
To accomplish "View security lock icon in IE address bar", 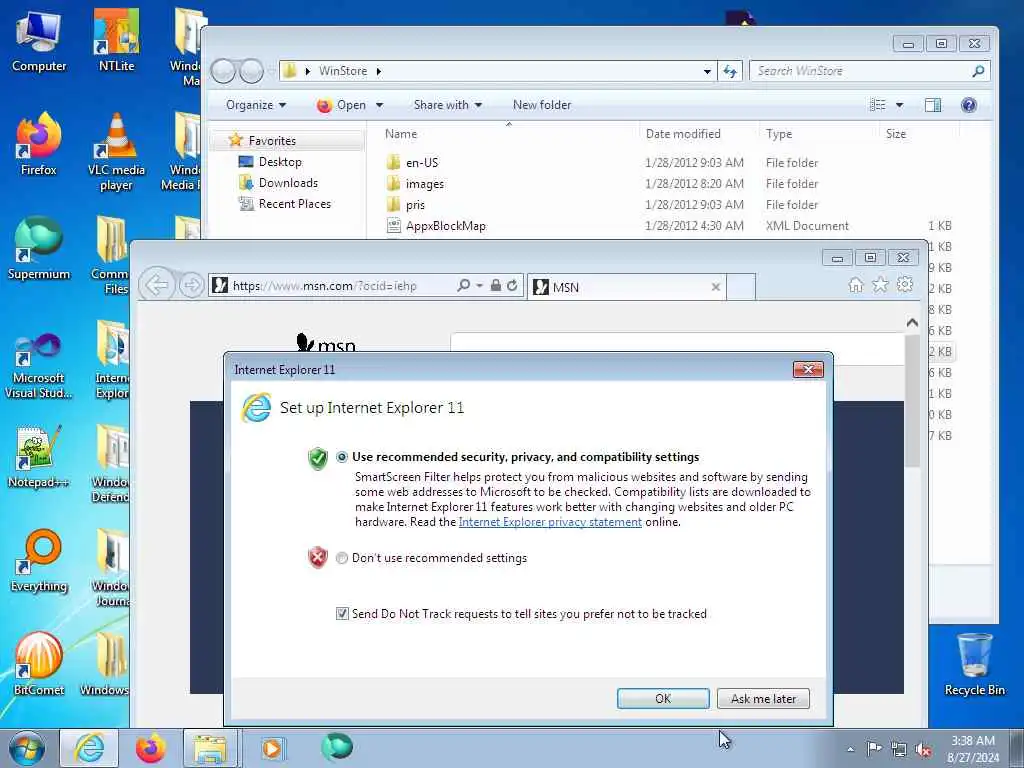I will pyautogui.click(x=496, y=285).
